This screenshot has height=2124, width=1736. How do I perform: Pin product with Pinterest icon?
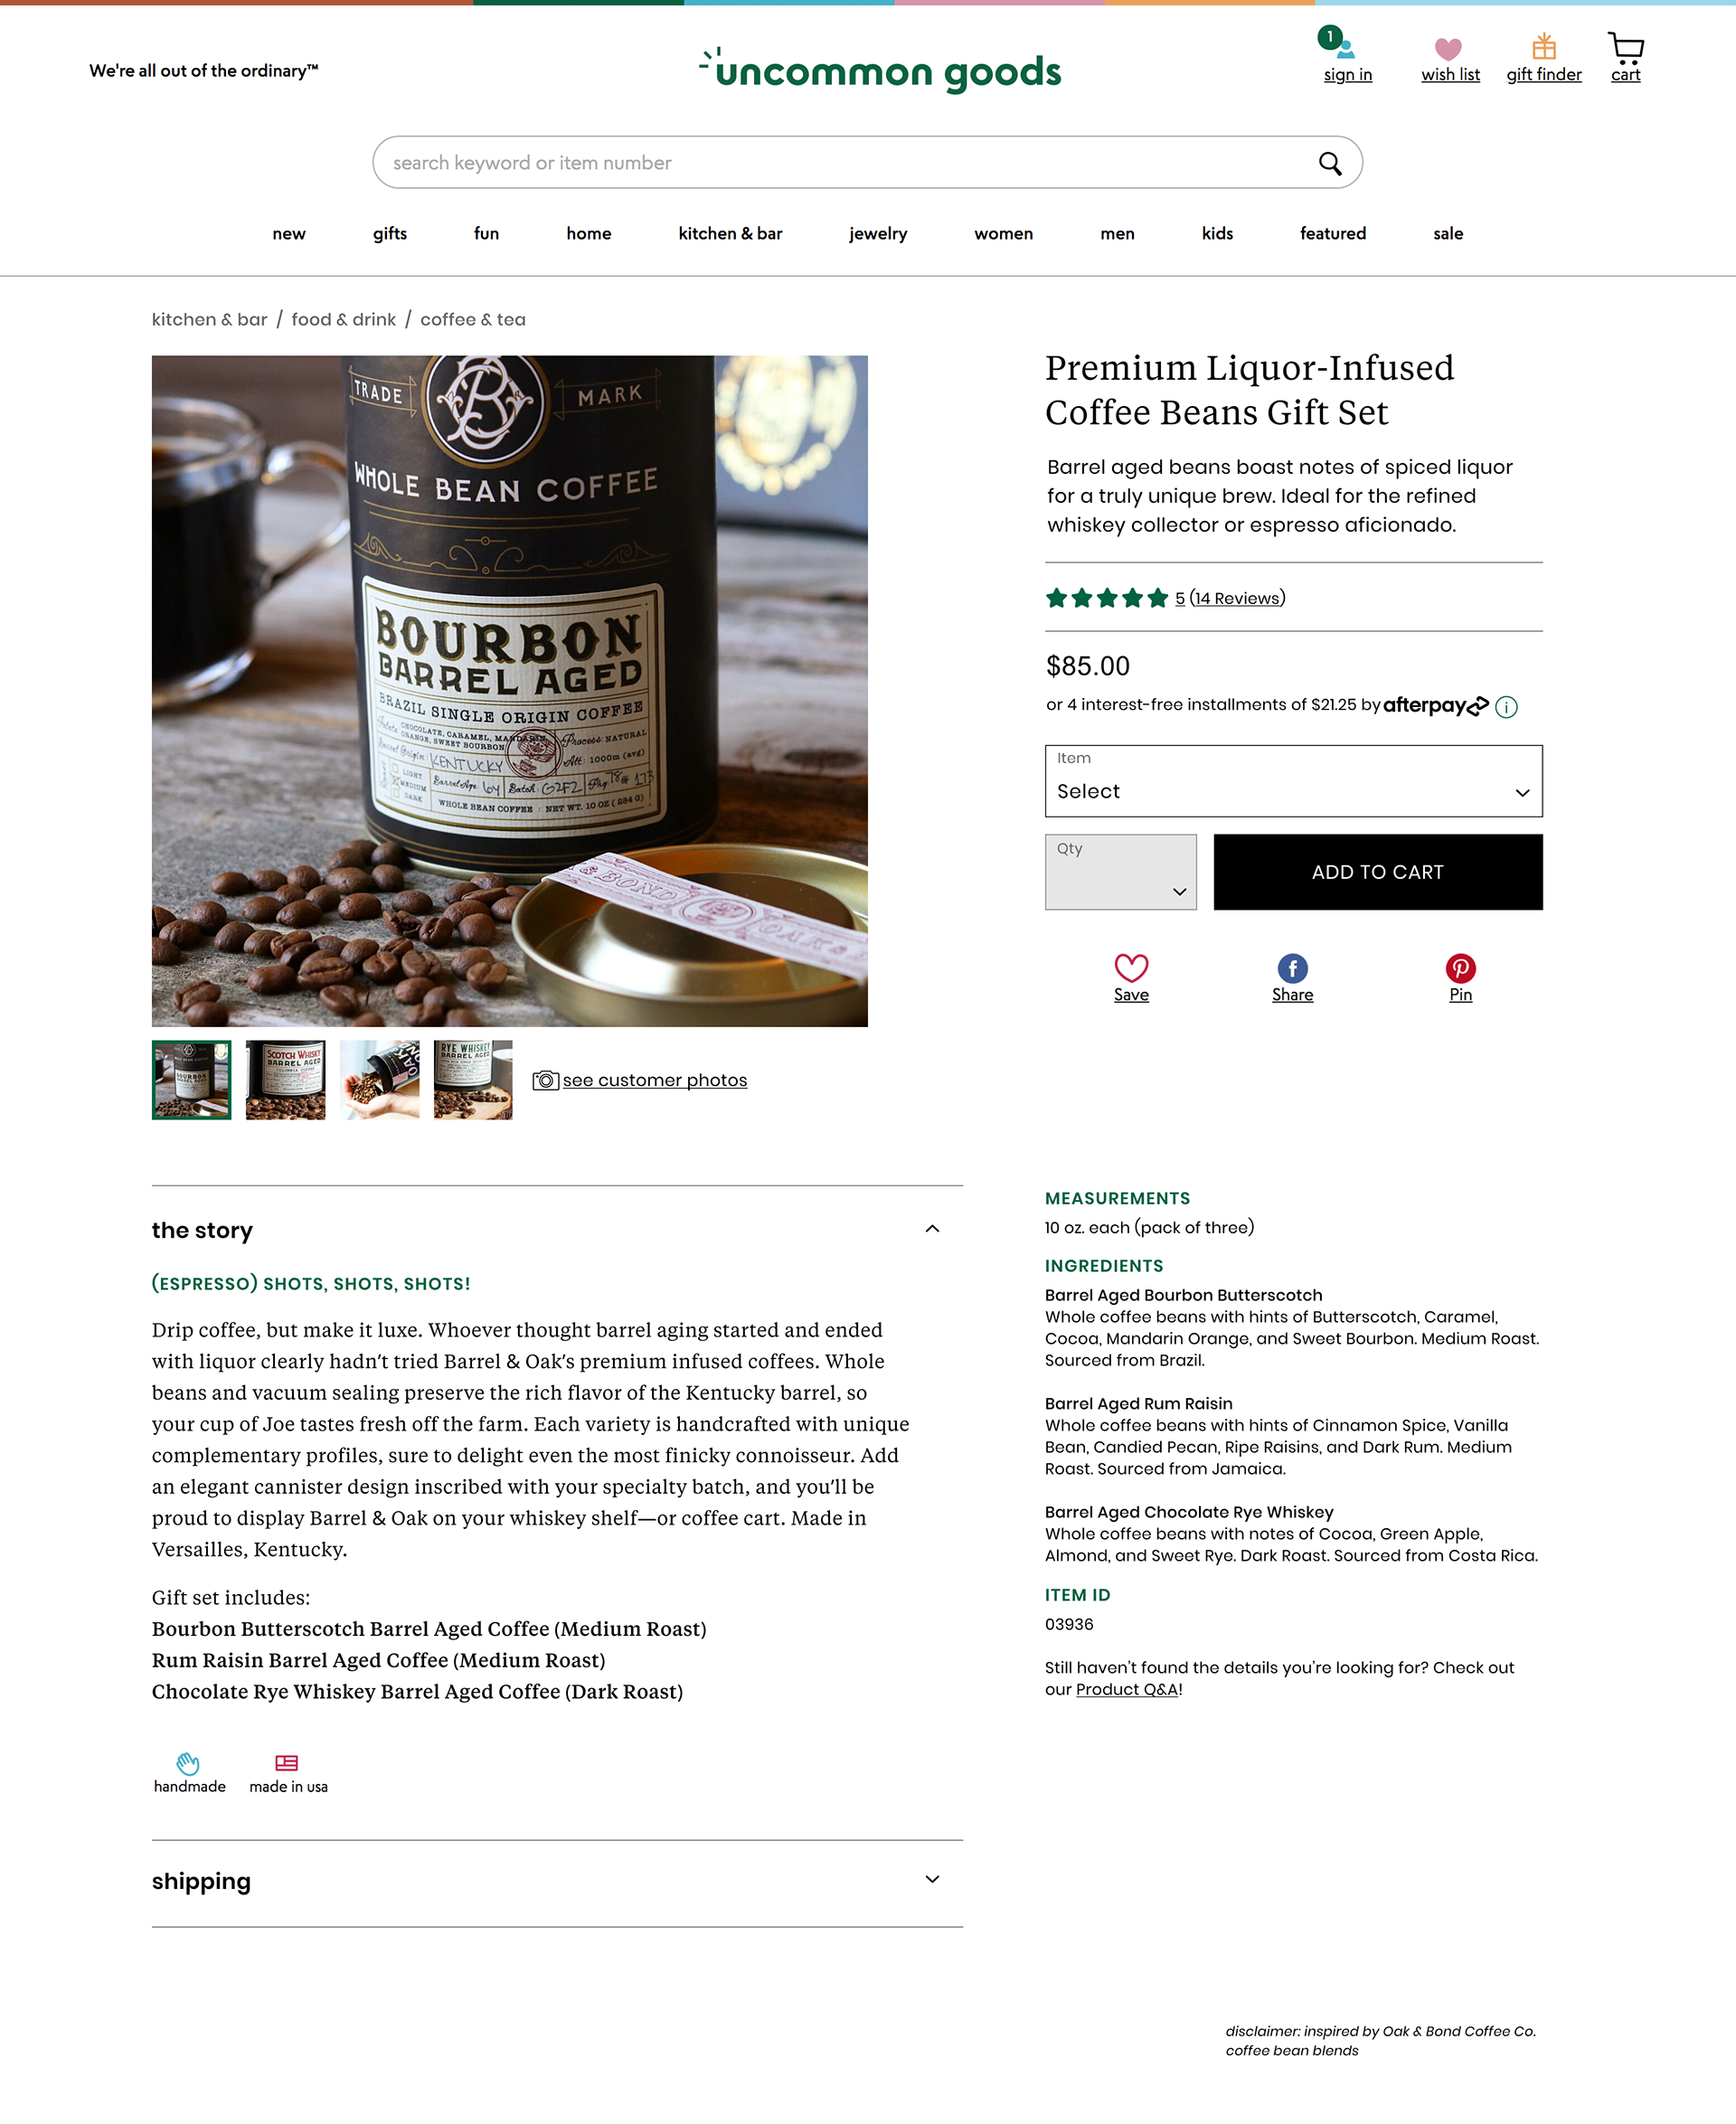tap(1460, 968)
